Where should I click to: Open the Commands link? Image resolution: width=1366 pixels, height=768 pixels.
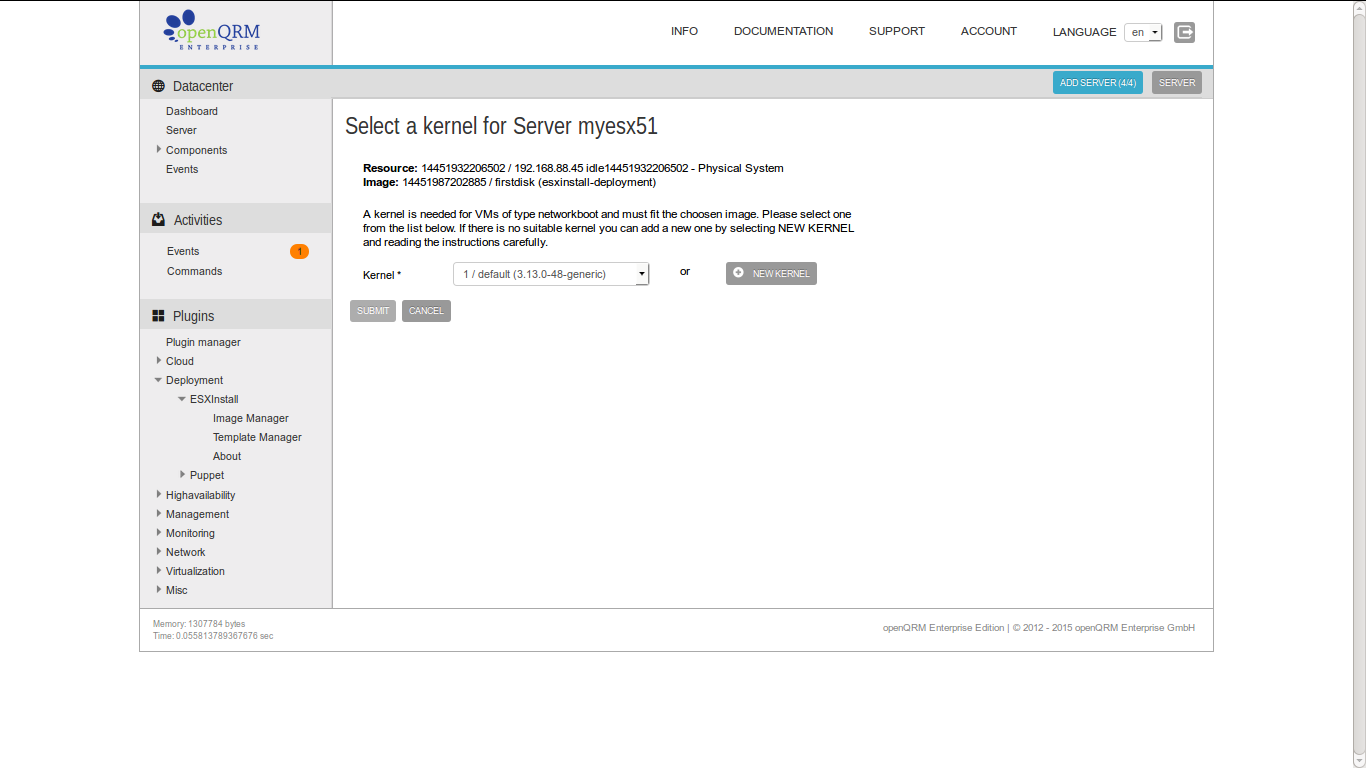(x=195, y=271)
